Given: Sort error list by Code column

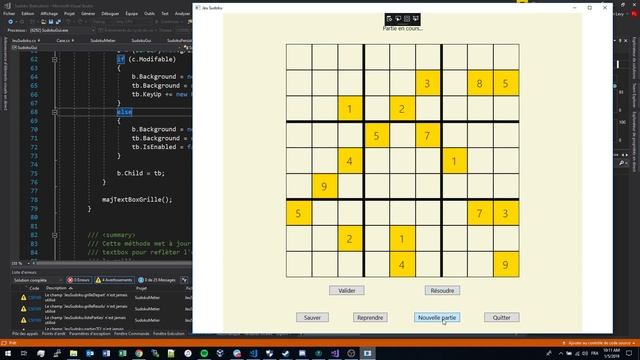Looking at the screenshot, I should pyautogui.click(x=34, y=288).
